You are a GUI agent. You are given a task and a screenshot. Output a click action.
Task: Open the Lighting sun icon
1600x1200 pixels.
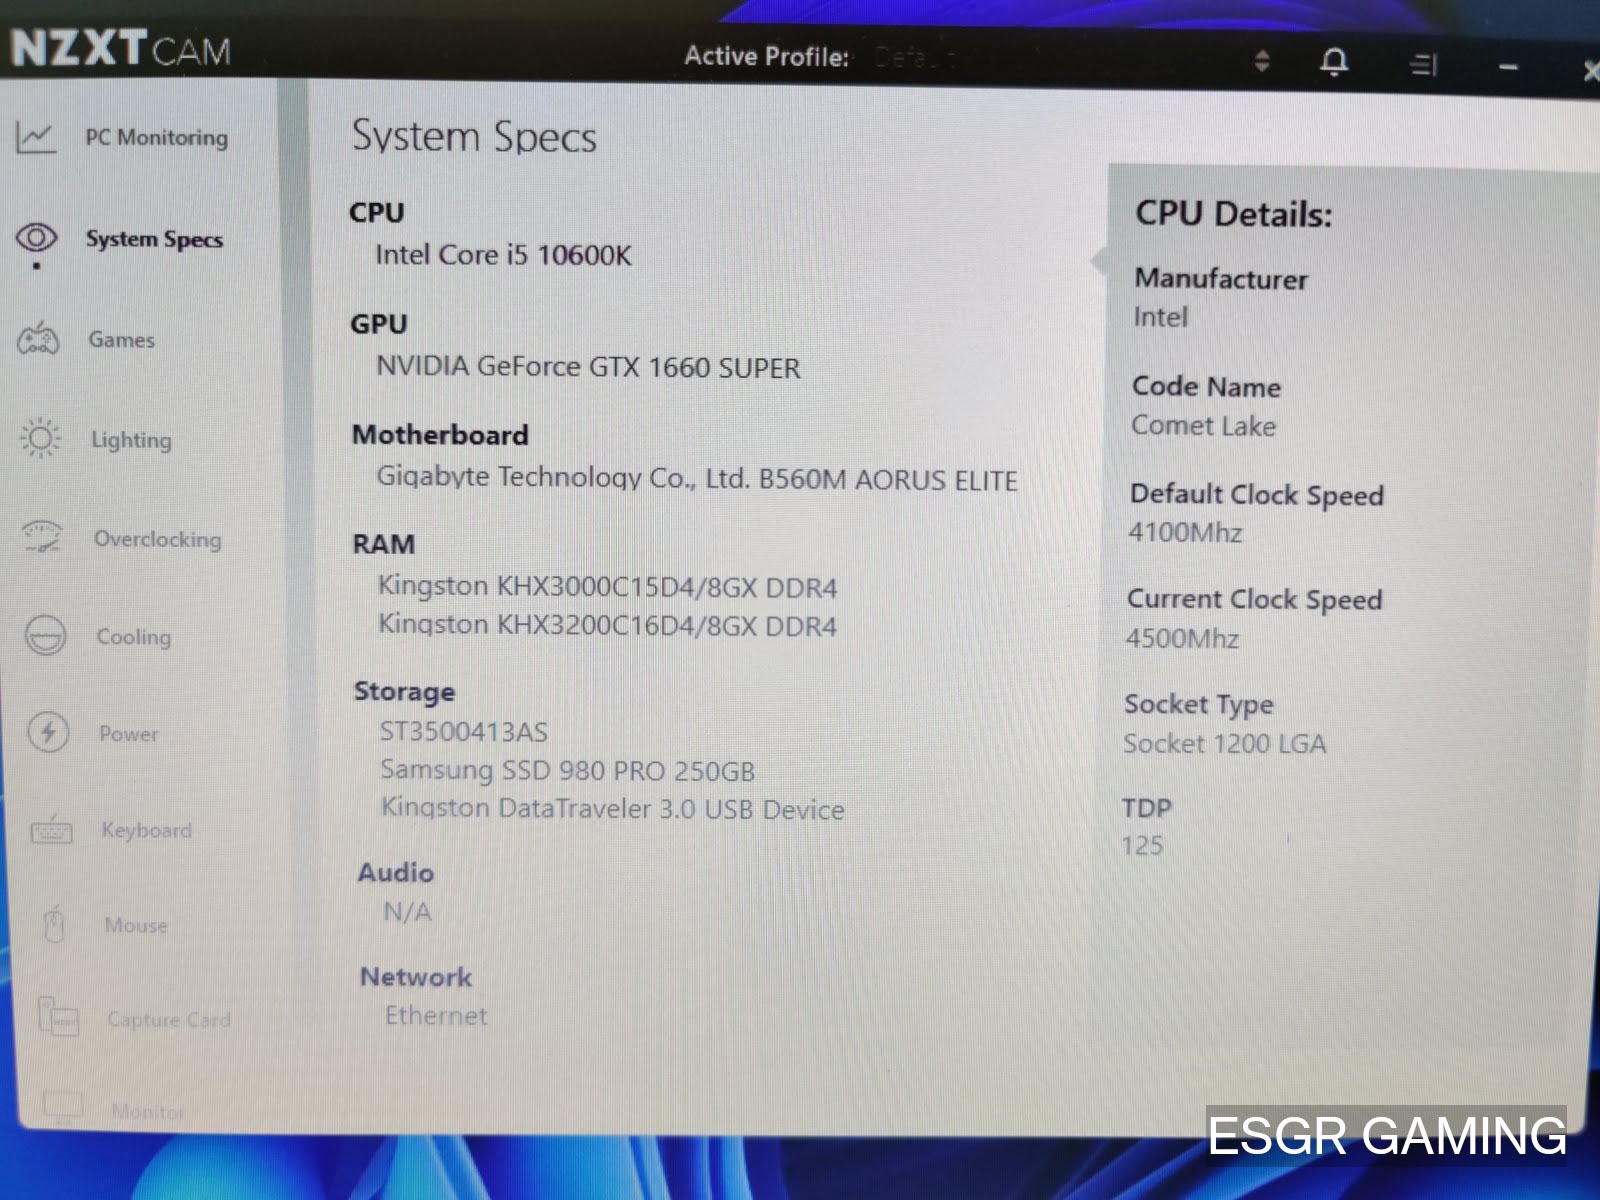[x=41, y=438]
